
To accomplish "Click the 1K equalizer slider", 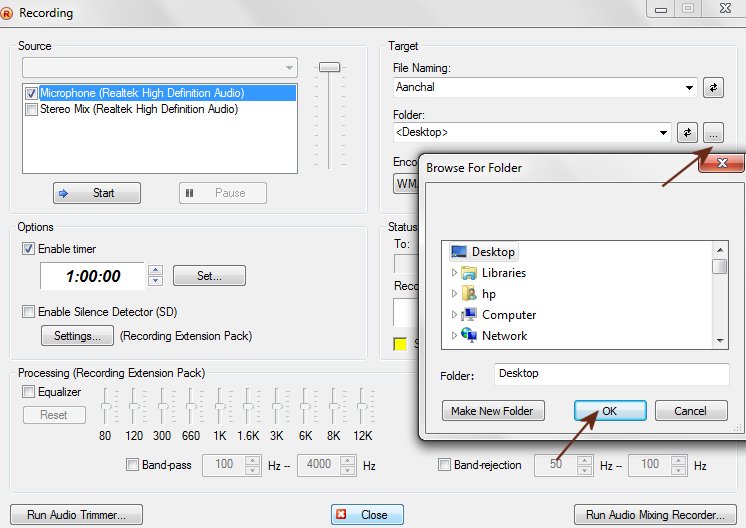I will (x=220, y=406).
